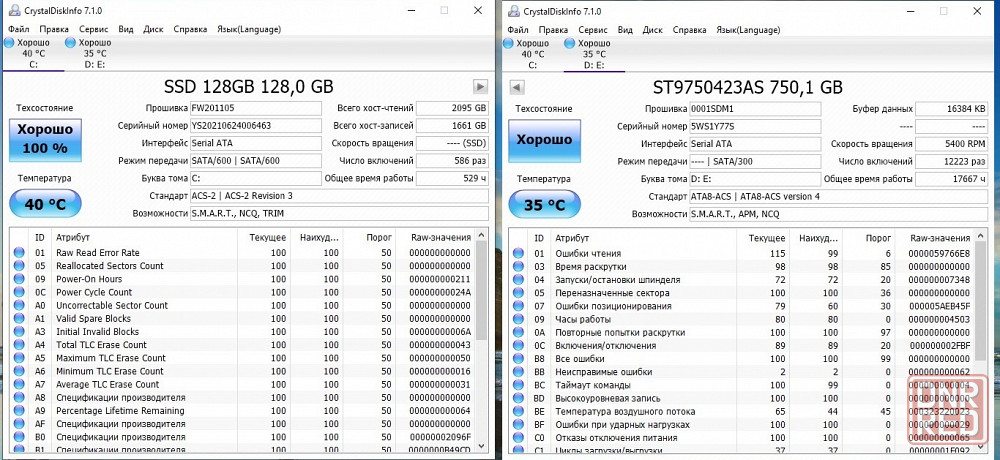Click Хорошо 100 % health status button

45,140
